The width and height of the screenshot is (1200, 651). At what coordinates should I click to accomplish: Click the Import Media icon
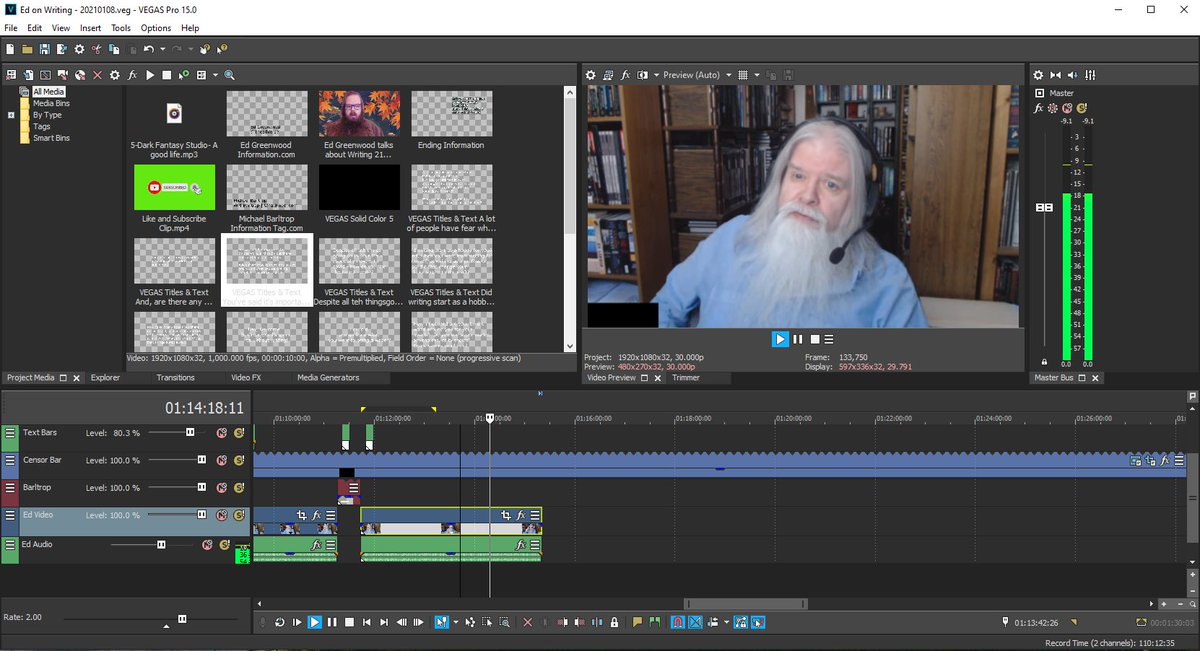[28, 75]
